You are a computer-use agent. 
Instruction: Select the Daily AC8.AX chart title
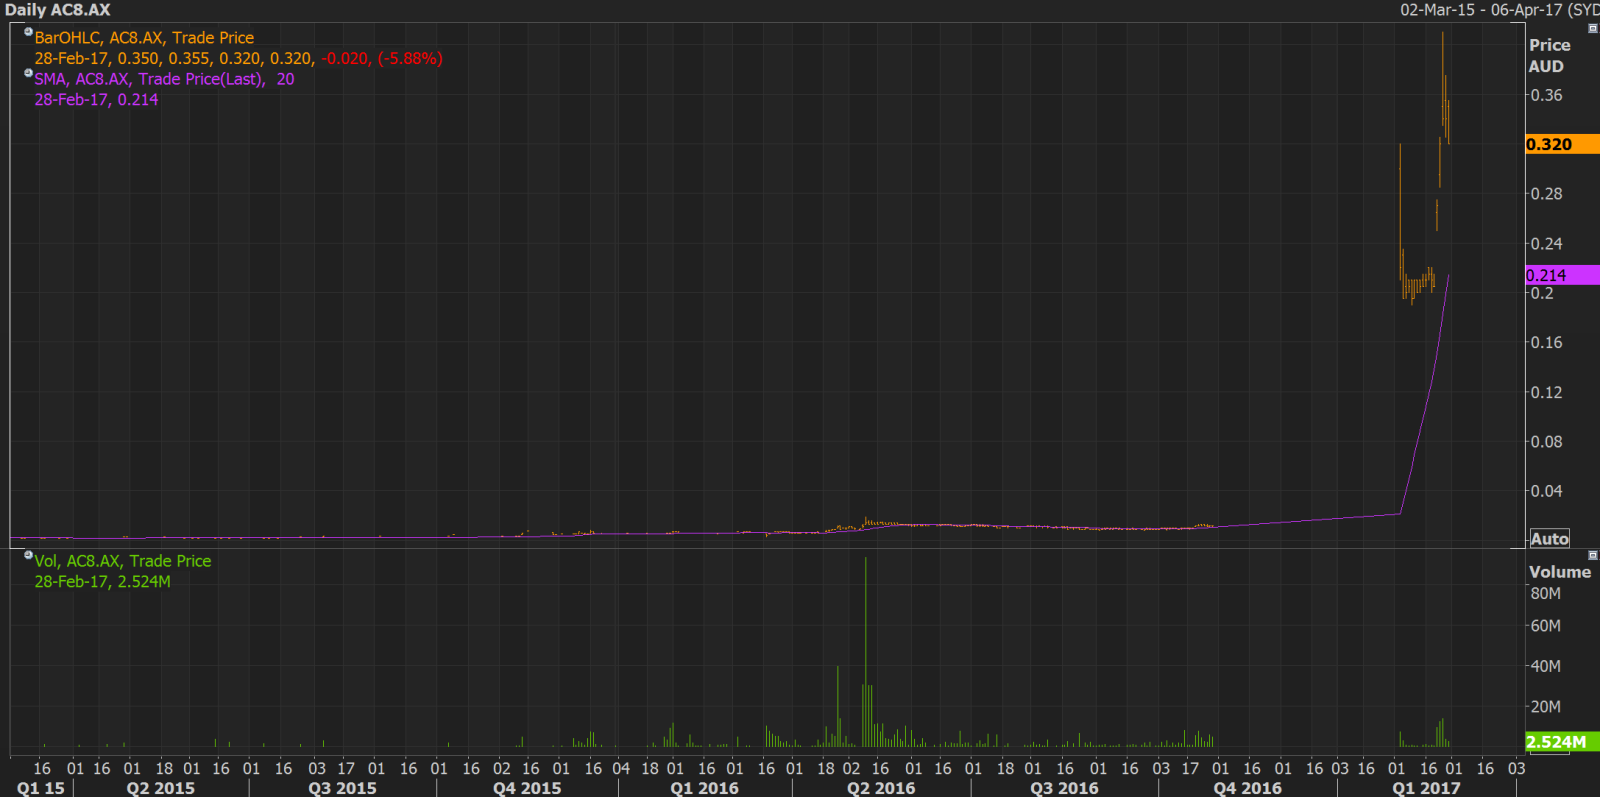[x=58, y=10]
